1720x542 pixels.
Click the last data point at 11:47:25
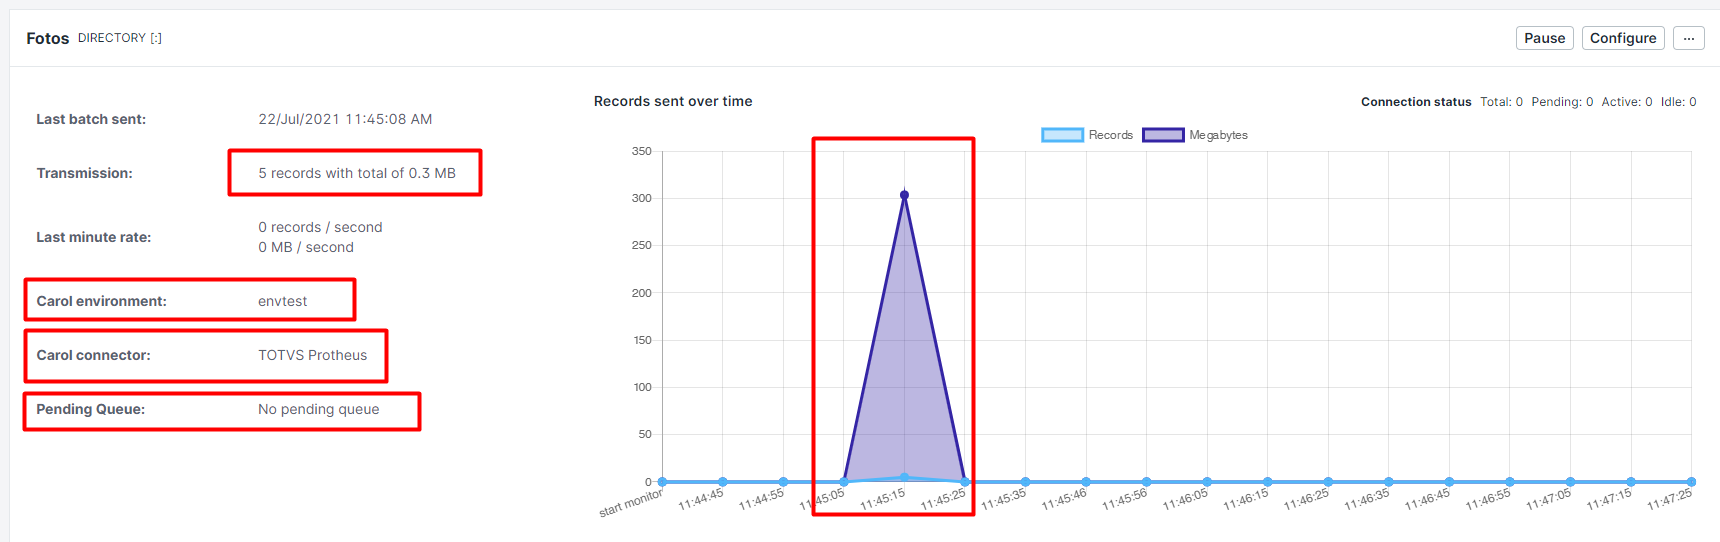[1691, 482]
